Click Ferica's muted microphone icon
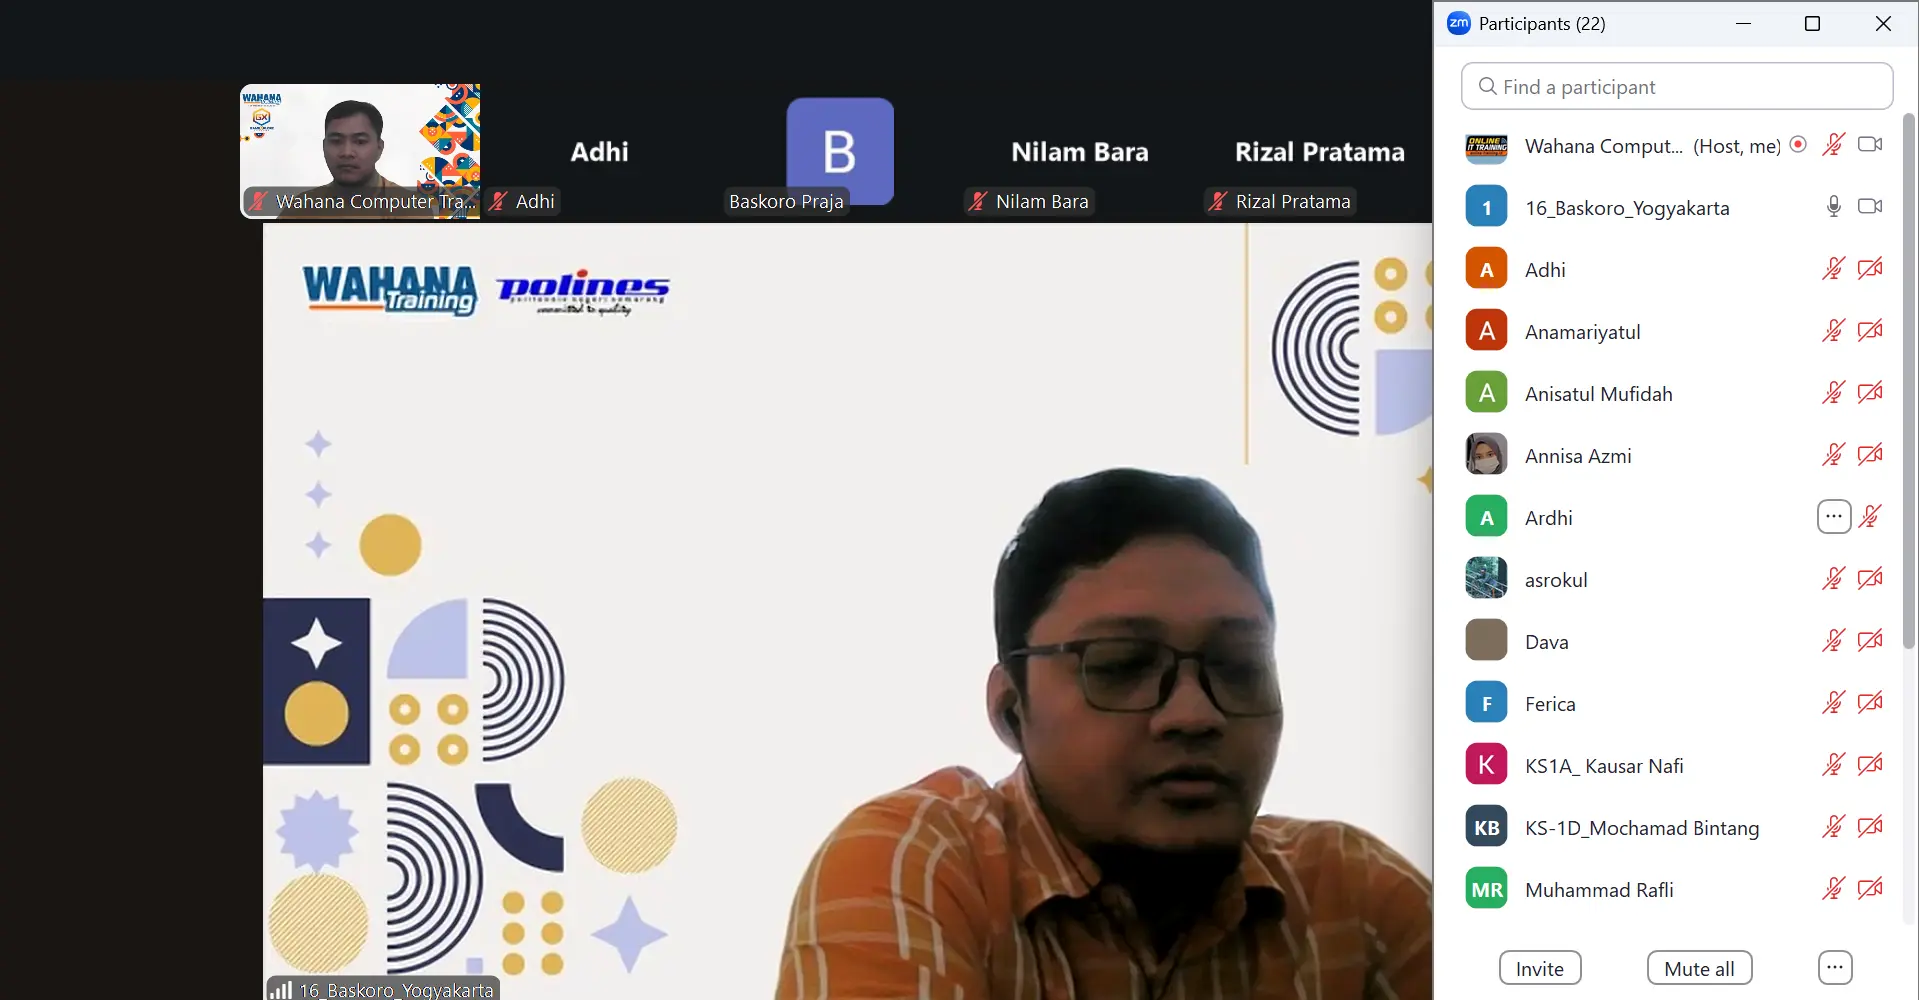 (1833, 703)
